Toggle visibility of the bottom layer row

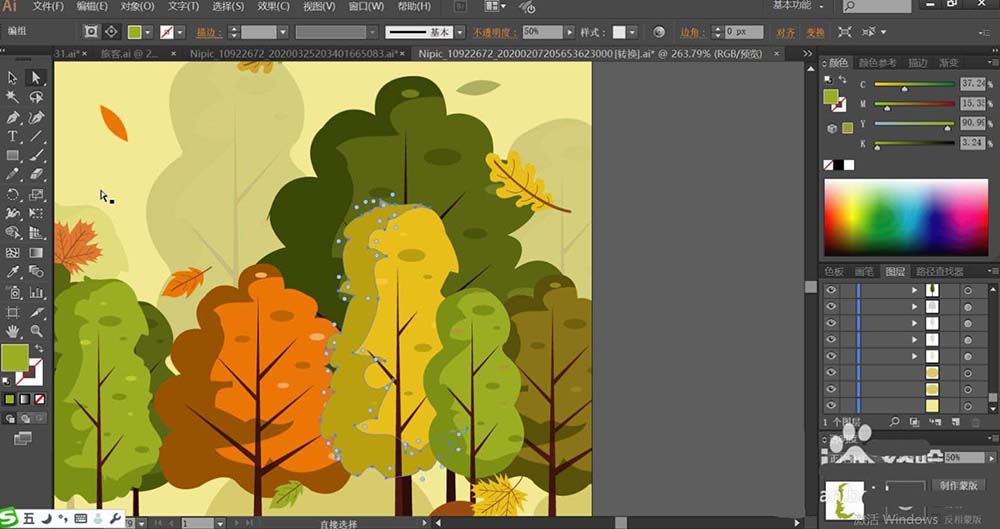click(830, 405)
